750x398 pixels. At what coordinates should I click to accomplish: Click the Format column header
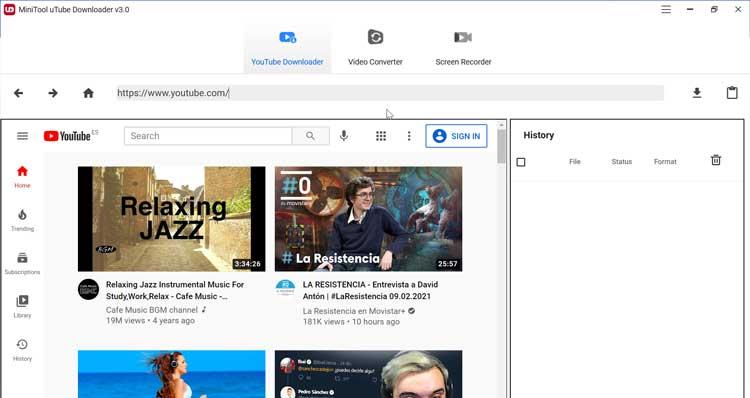pyautogui.click(x=665, y=162)
